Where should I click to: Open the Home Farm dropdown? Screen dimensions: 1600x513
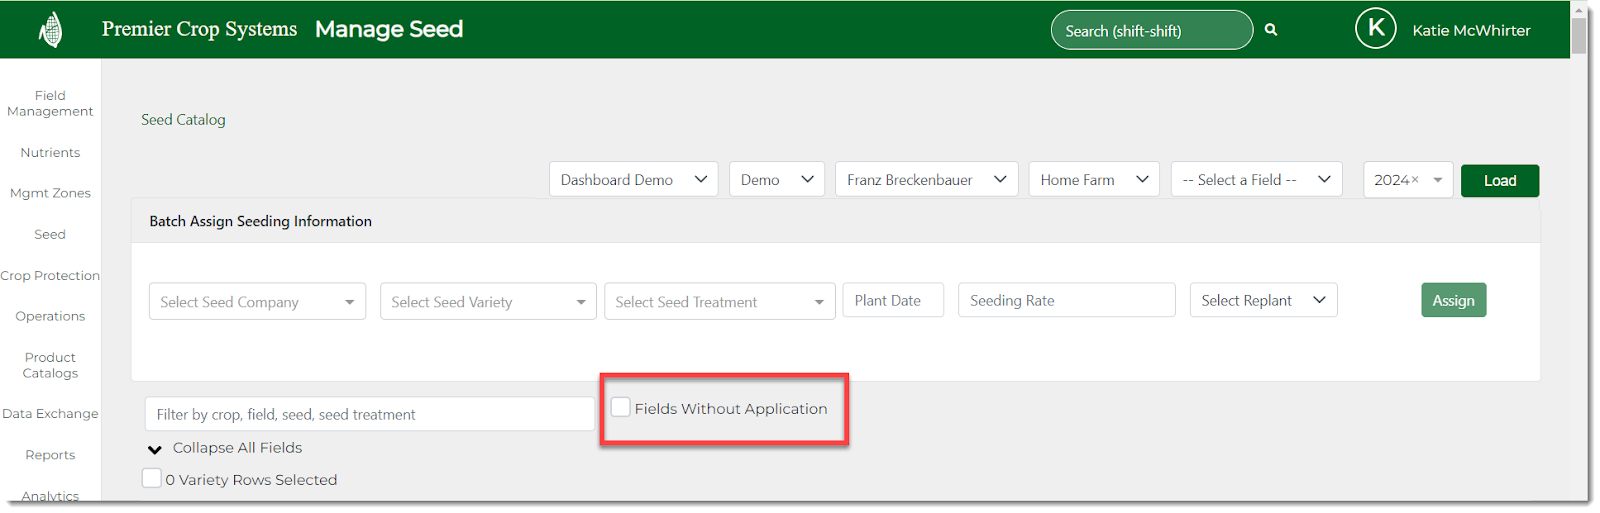(1094, 179)
